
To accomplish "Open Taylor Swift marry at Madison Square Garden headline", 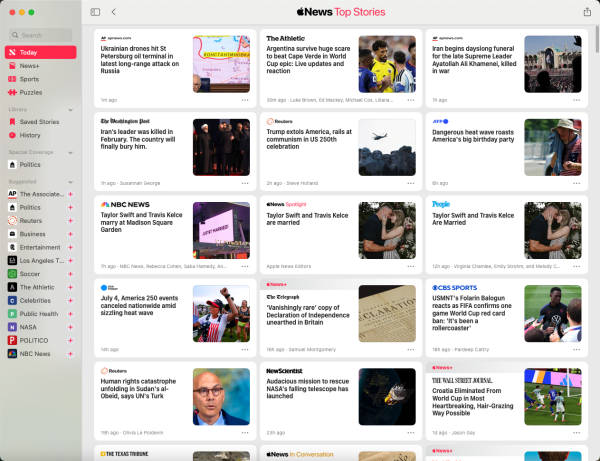I will [x=141, y=222].
